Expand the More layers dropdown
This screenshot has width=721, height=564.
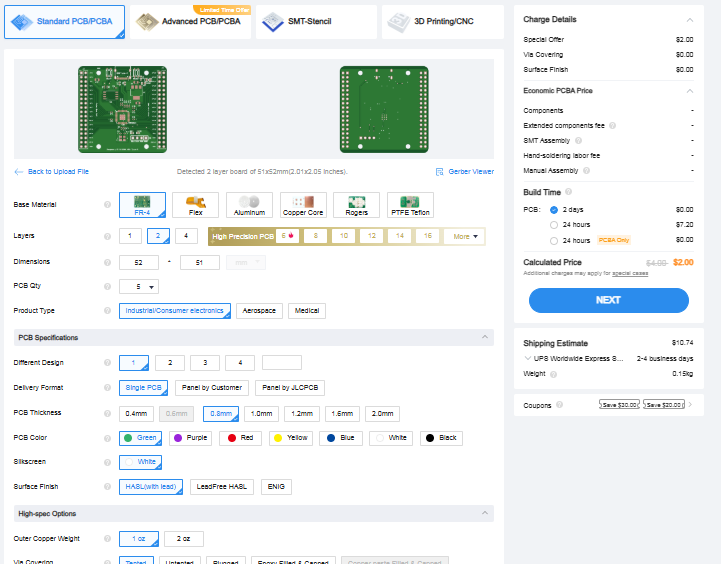click(465, 237)
